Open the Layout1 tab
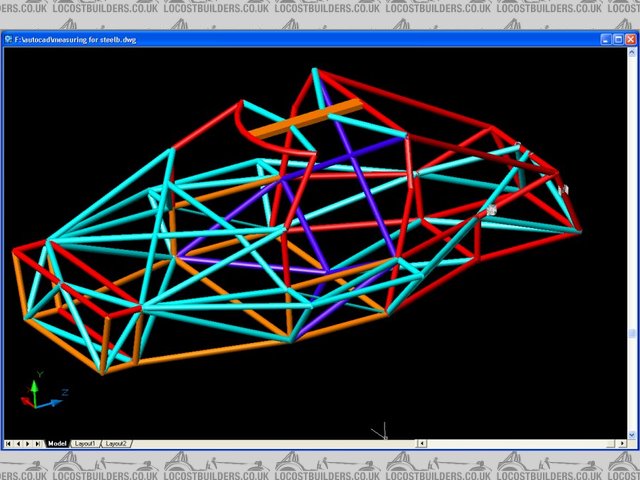Image resolution: width=640 pixels, height=480 pixels. [85, 443]
